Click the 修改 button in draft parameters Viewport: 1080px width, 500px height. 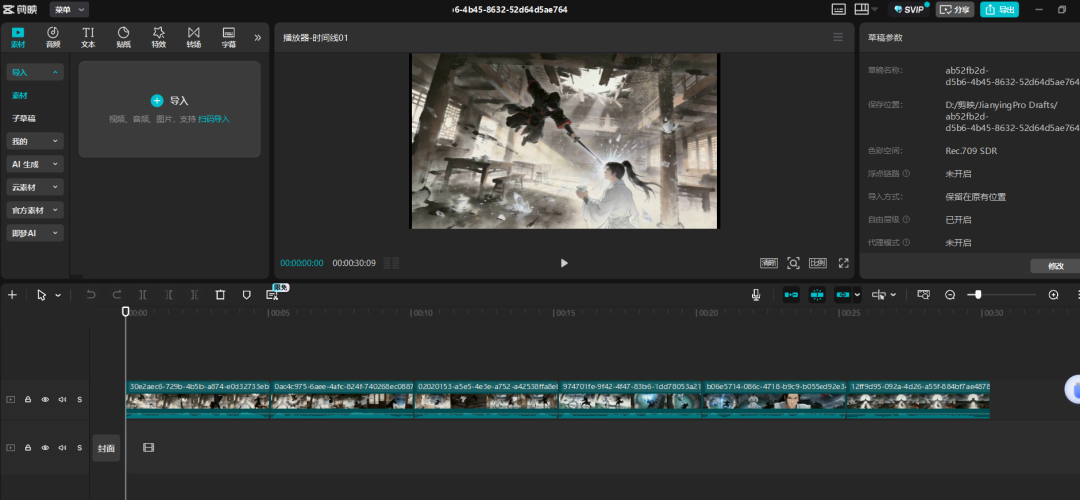[1055, 266]
